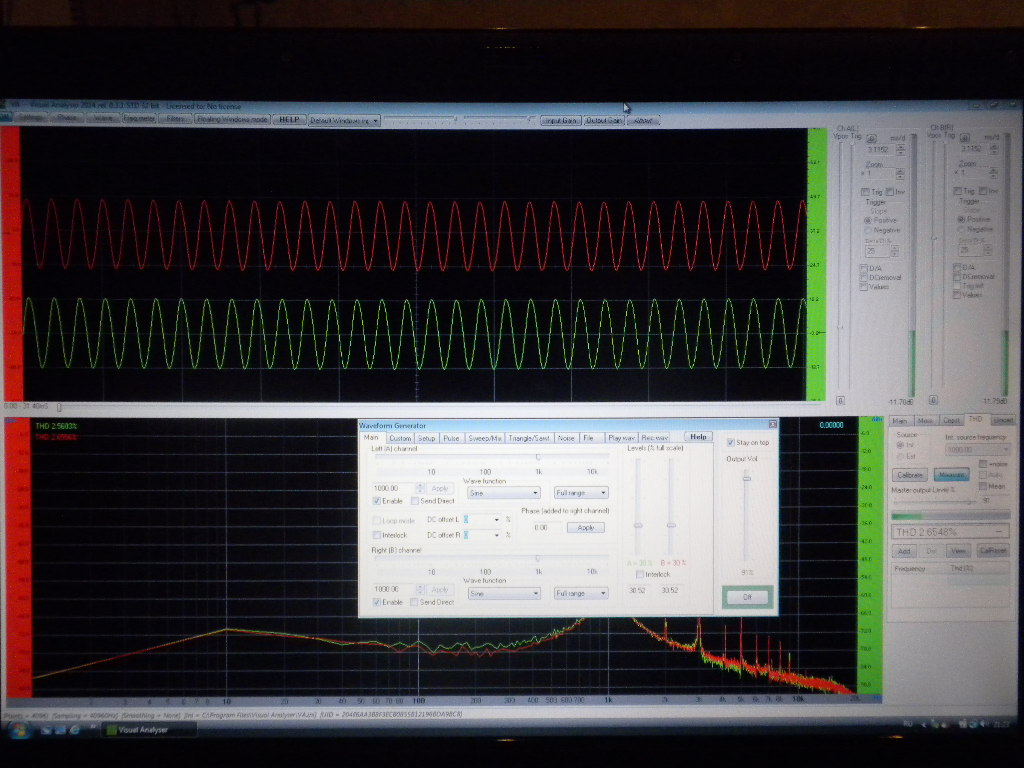The width and height of the screenshot is (1024, 768).
Task: Click the Windows Start orb
Action: coord(17,729)
